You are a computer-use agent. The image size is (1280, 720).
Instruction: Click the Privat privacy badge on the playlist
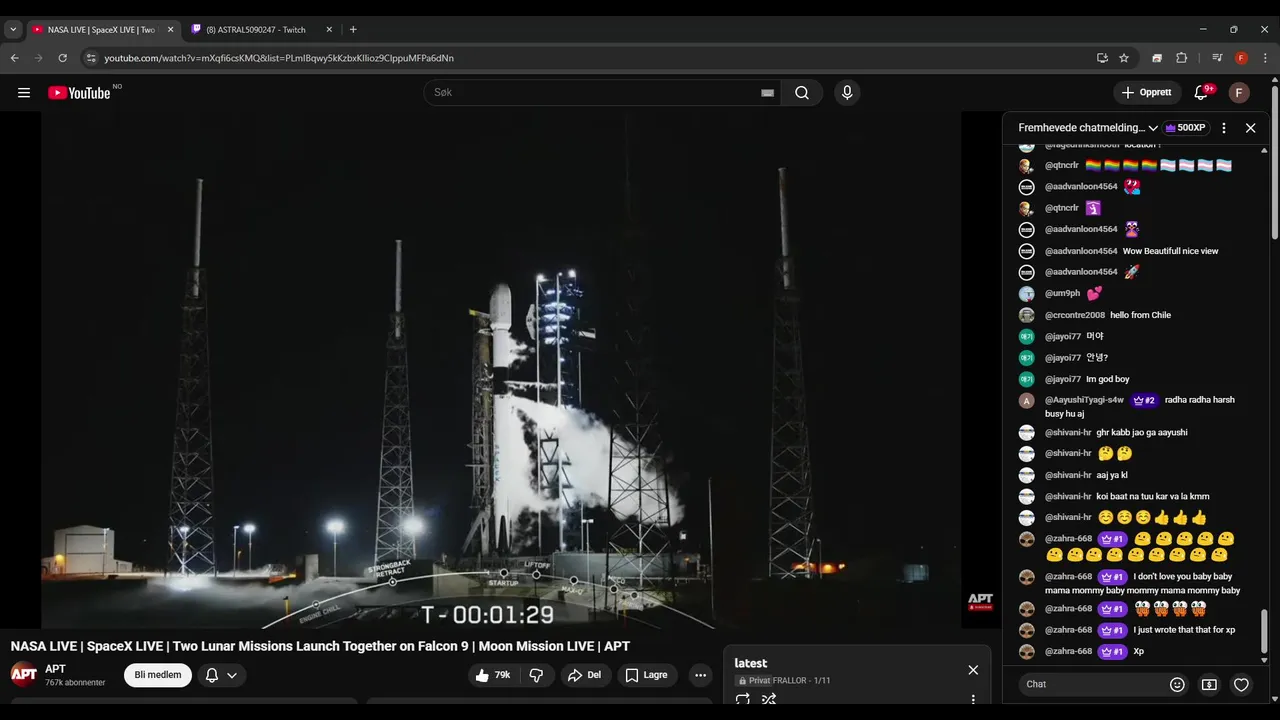pyautogui.click(x=754, y=681)
